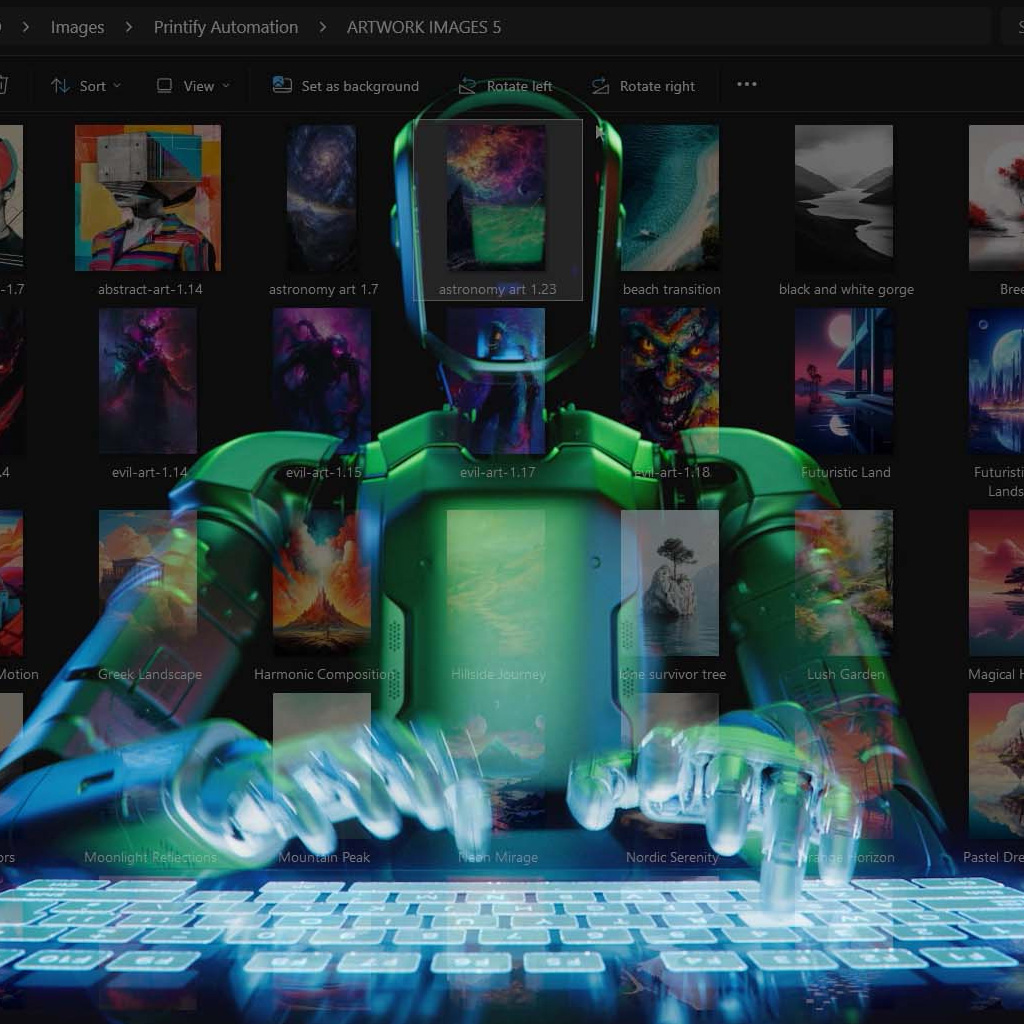The width and height of the screenshot is (1024, 1024).
Task: Click the Sort arrows icon in toolbar
Action: pos(60,86)
